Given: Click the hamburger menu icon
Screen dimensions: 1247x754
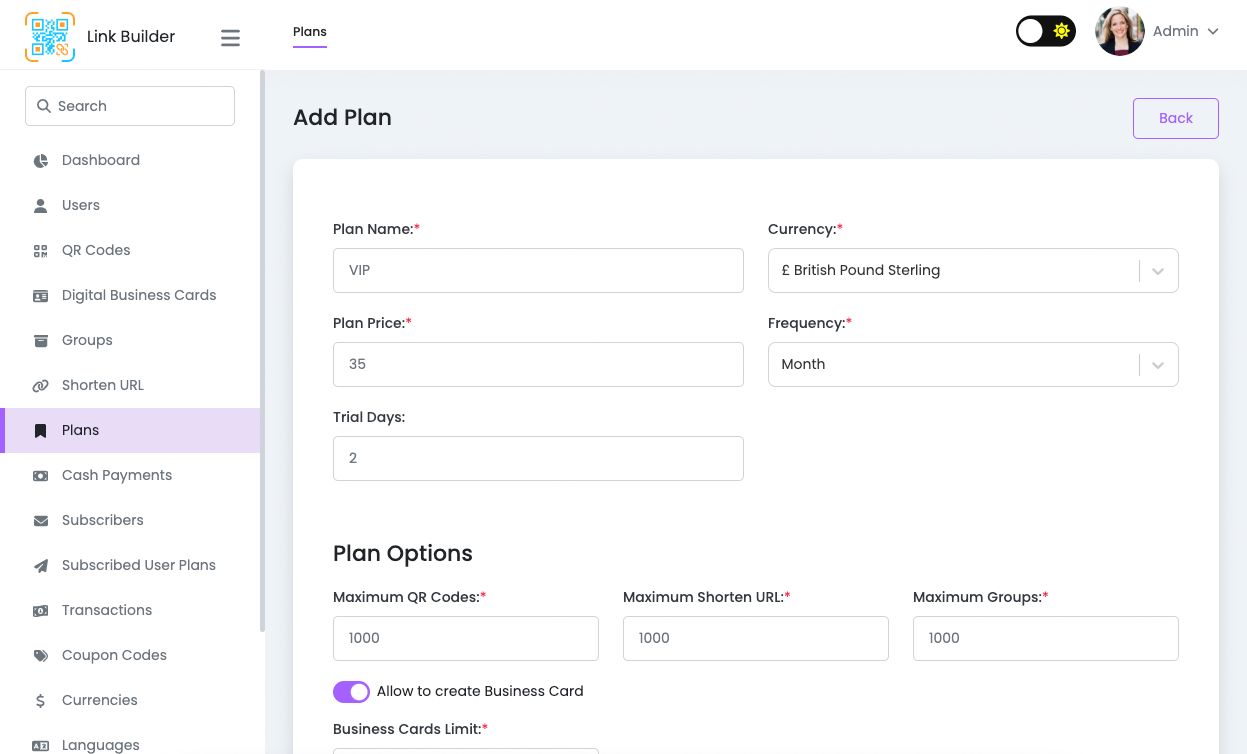Looking at the screenshot, I should point(230,38).
